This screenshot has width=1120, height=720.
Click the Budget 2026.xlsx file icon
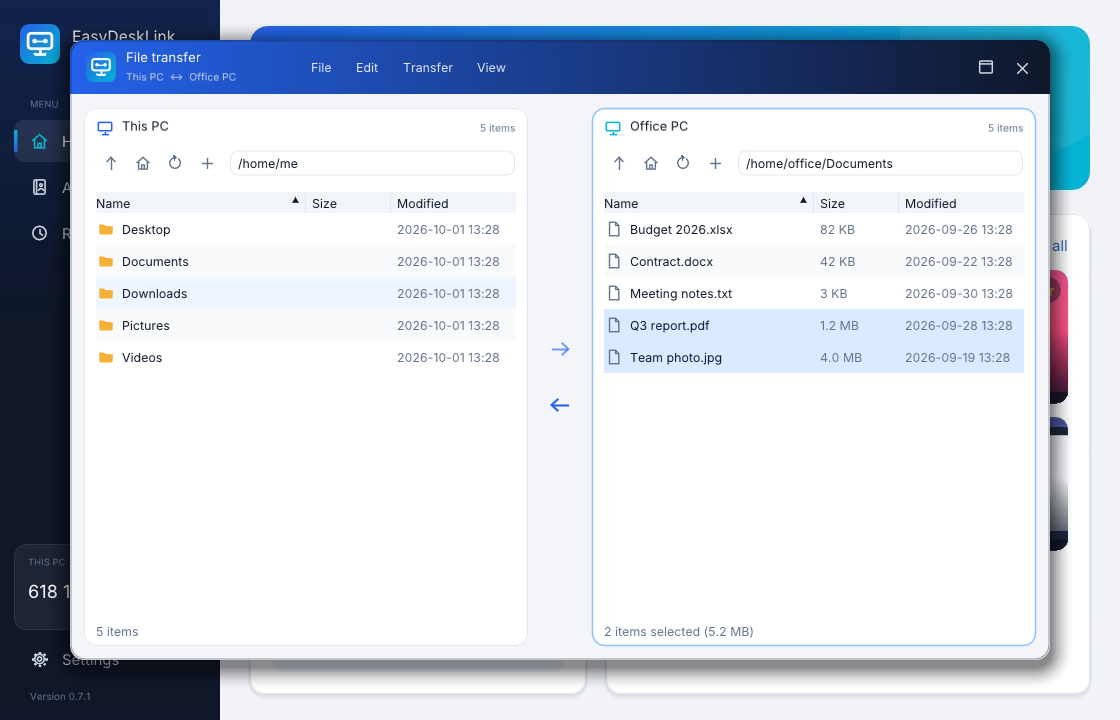(614, 229)
